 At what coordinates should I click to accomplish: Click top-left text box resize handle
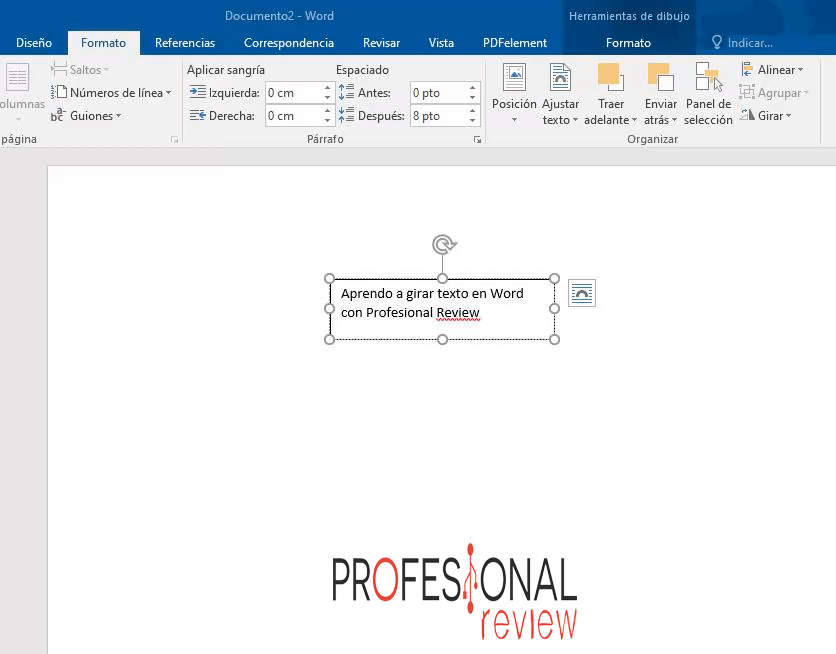click(x=329, y=278)
